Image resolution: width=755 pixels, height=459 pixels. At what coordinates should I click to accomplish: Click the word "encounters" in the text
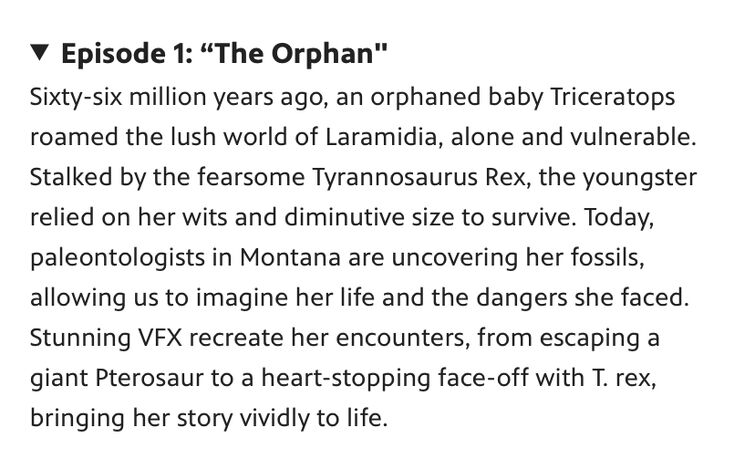coord(403,338)
